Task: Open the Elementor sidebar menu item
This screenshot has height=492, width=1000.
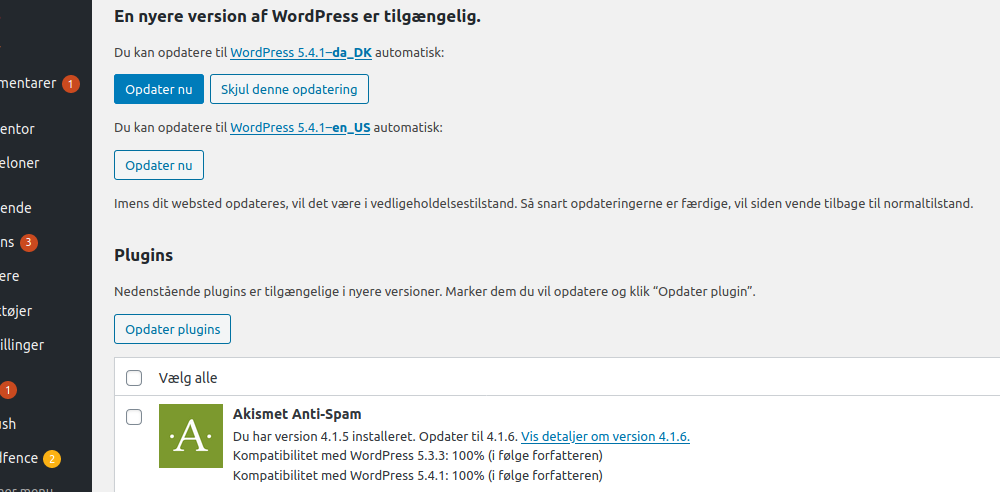Action: point(18,129)
